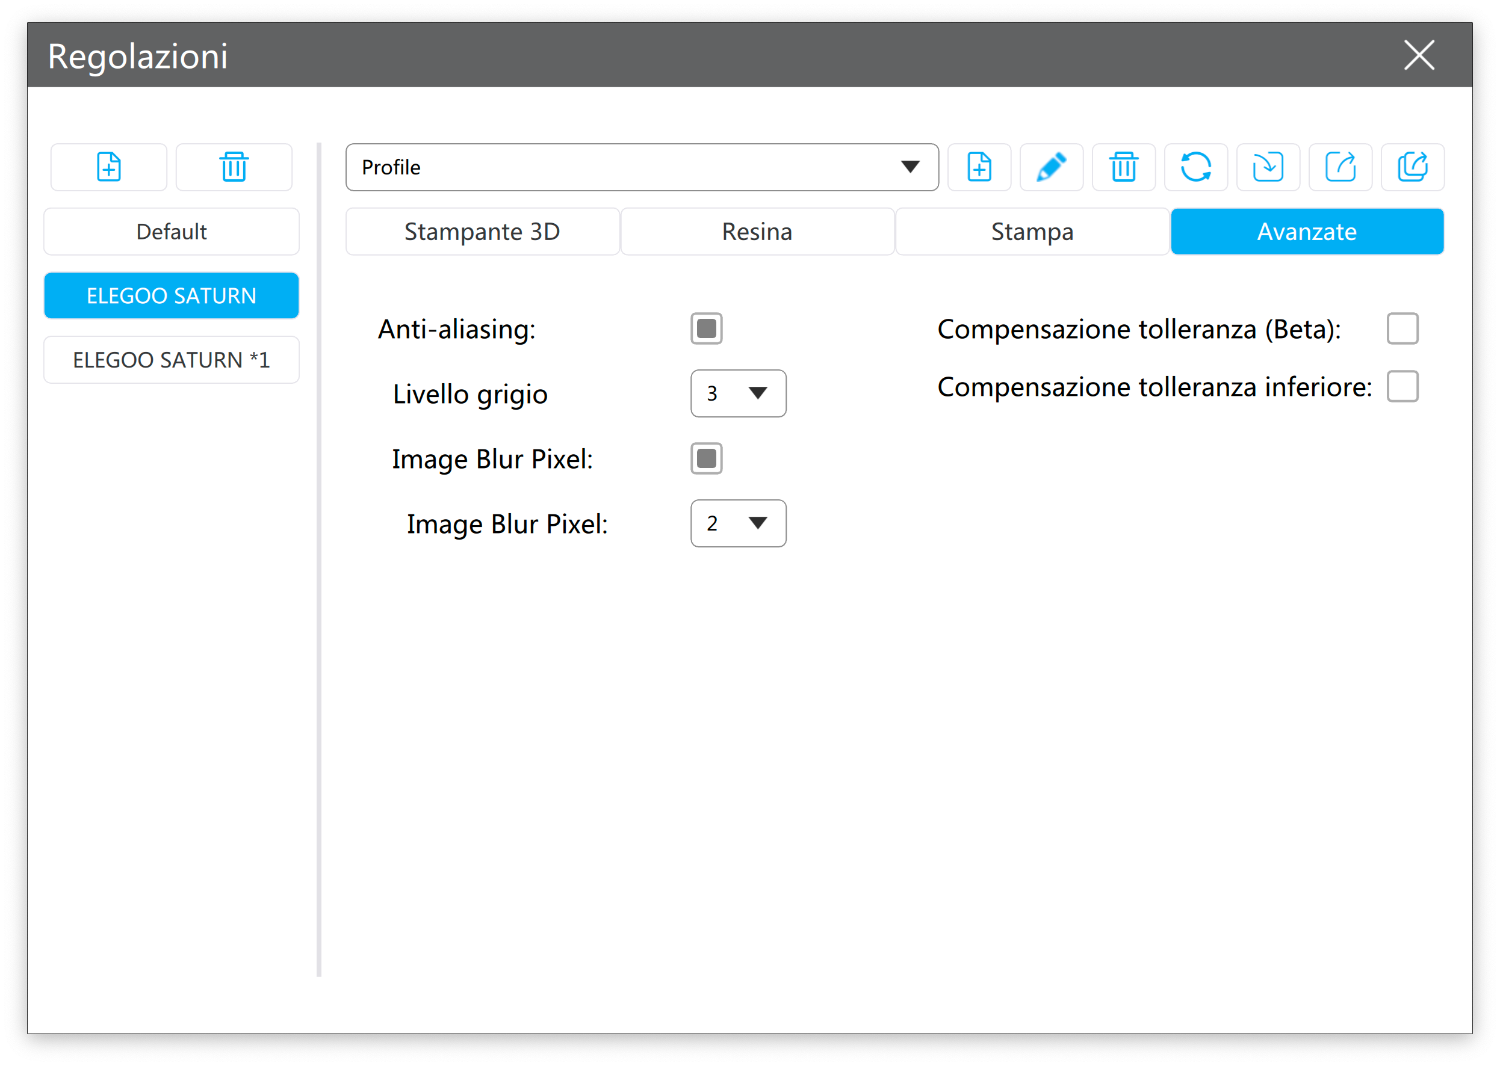Toggle the Image Blur Pixel checkbox
The width and height of the screenshot is (1500, 1066).
click(x=706, y=459)
